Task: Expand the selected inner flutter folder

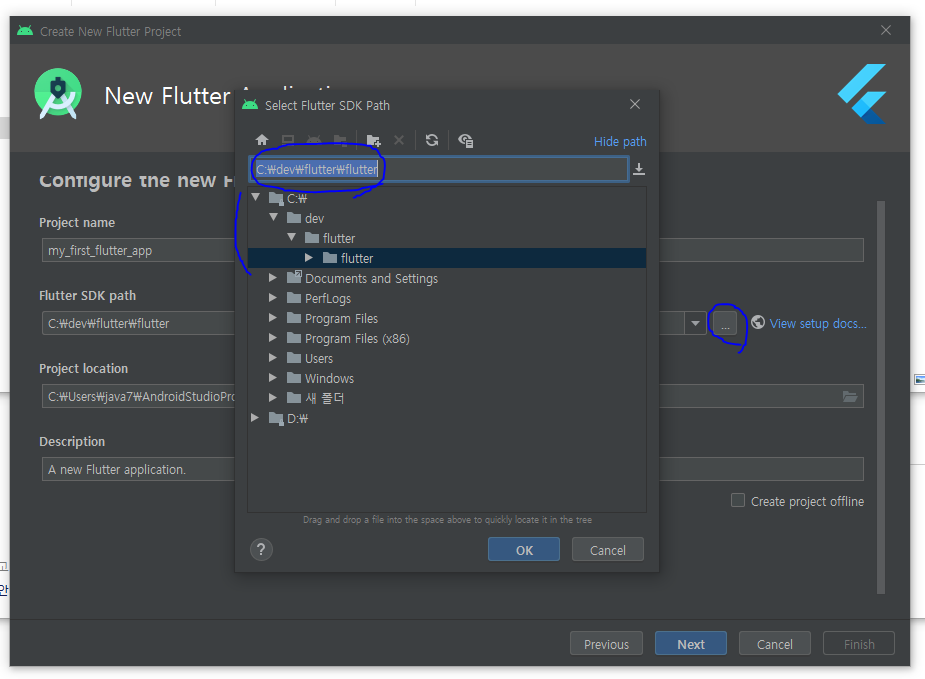Action: click(x=309, y=258)
